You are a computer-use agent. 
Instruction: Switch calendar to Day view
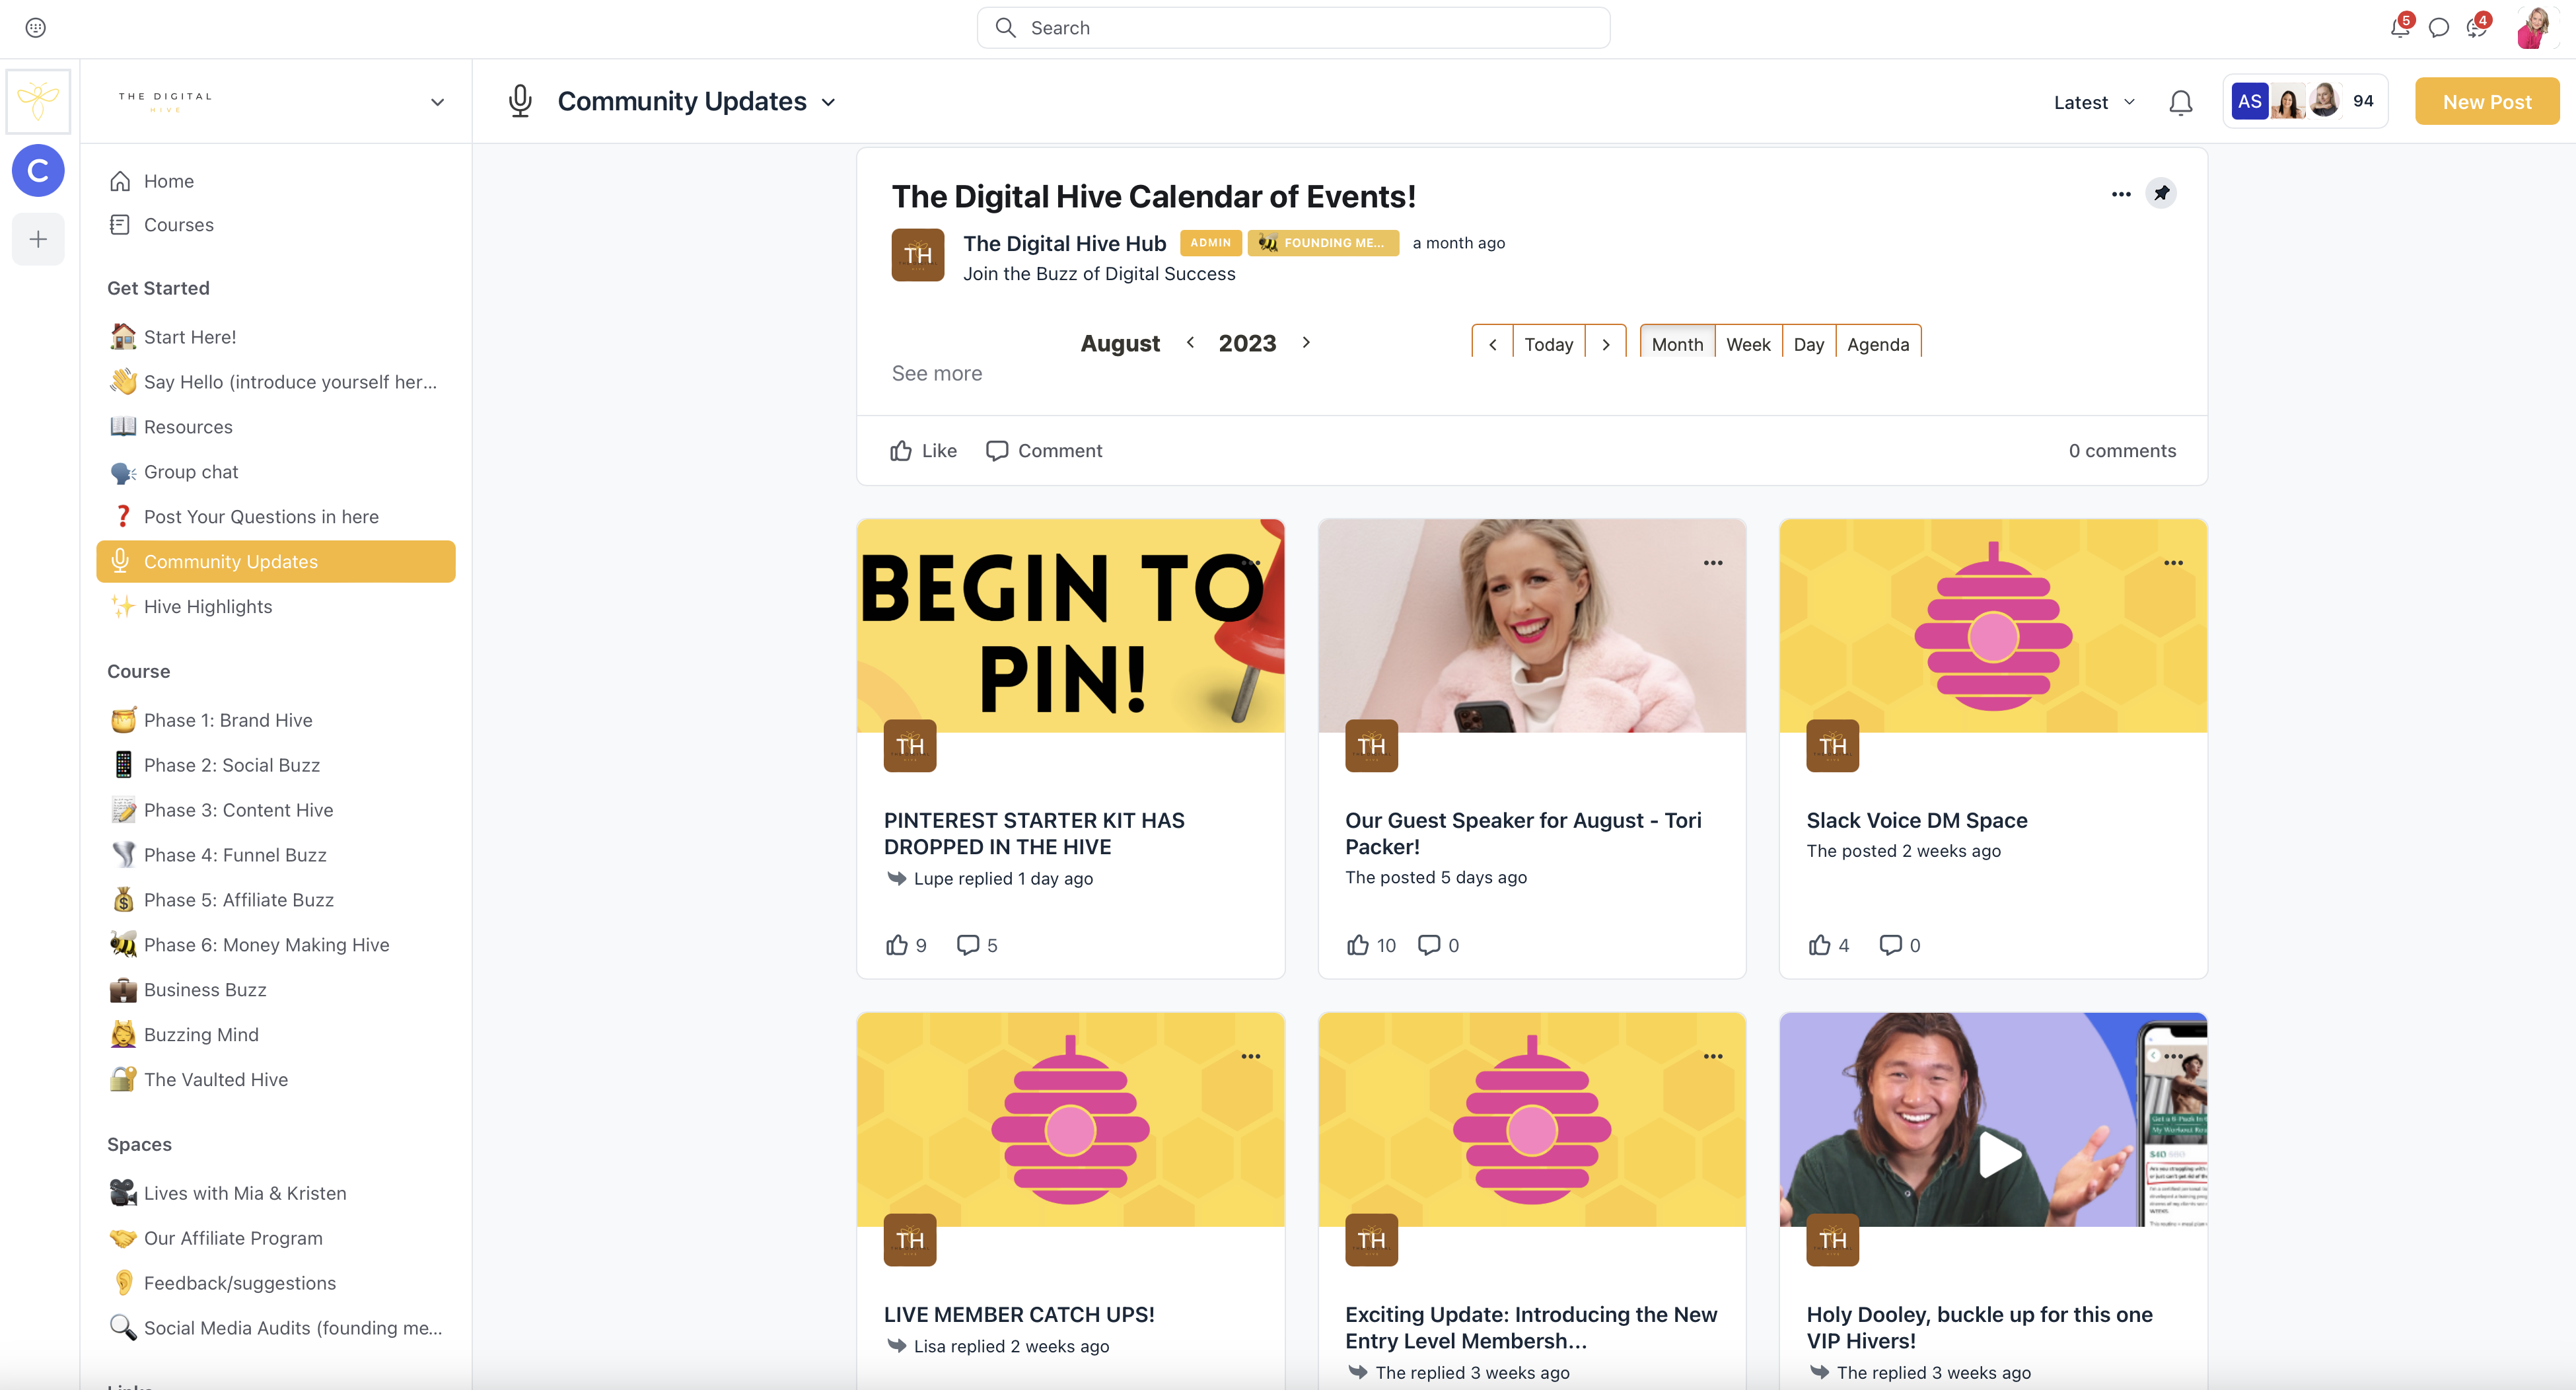click(x=1808, y=343)
